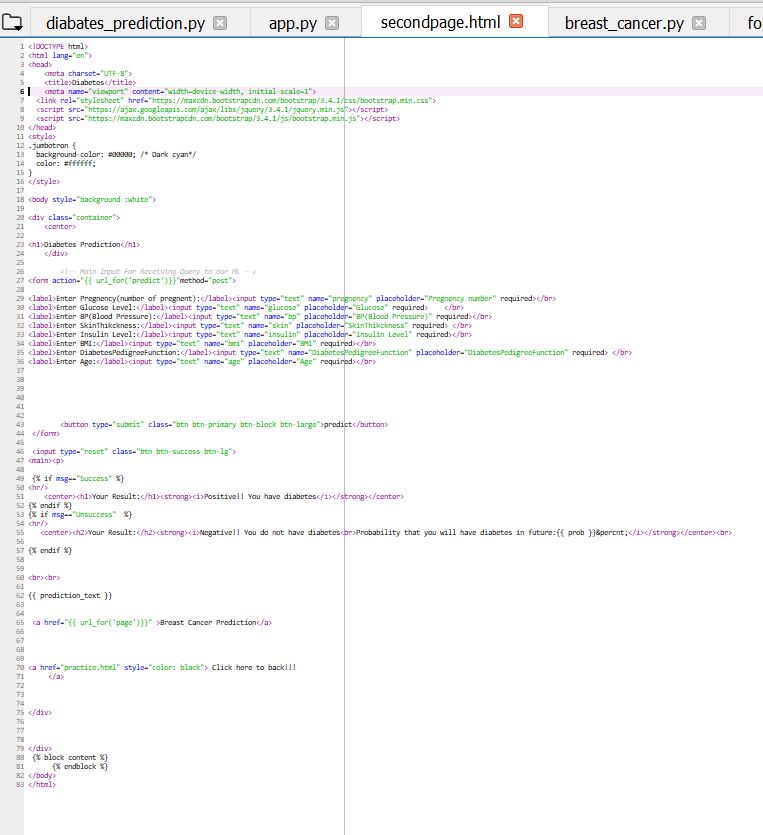This screenshot has height=835, width=763.
Task: Click the button type="submit" predict line
Action: pos(224,424)
